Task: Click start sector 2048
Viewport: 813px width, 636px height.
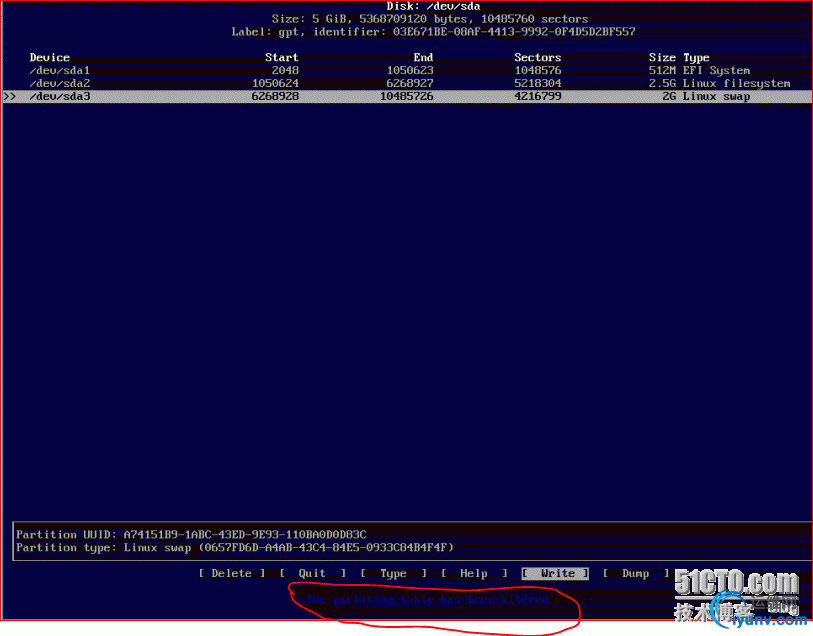Action: pyautogui.click(x=285, y=70)
